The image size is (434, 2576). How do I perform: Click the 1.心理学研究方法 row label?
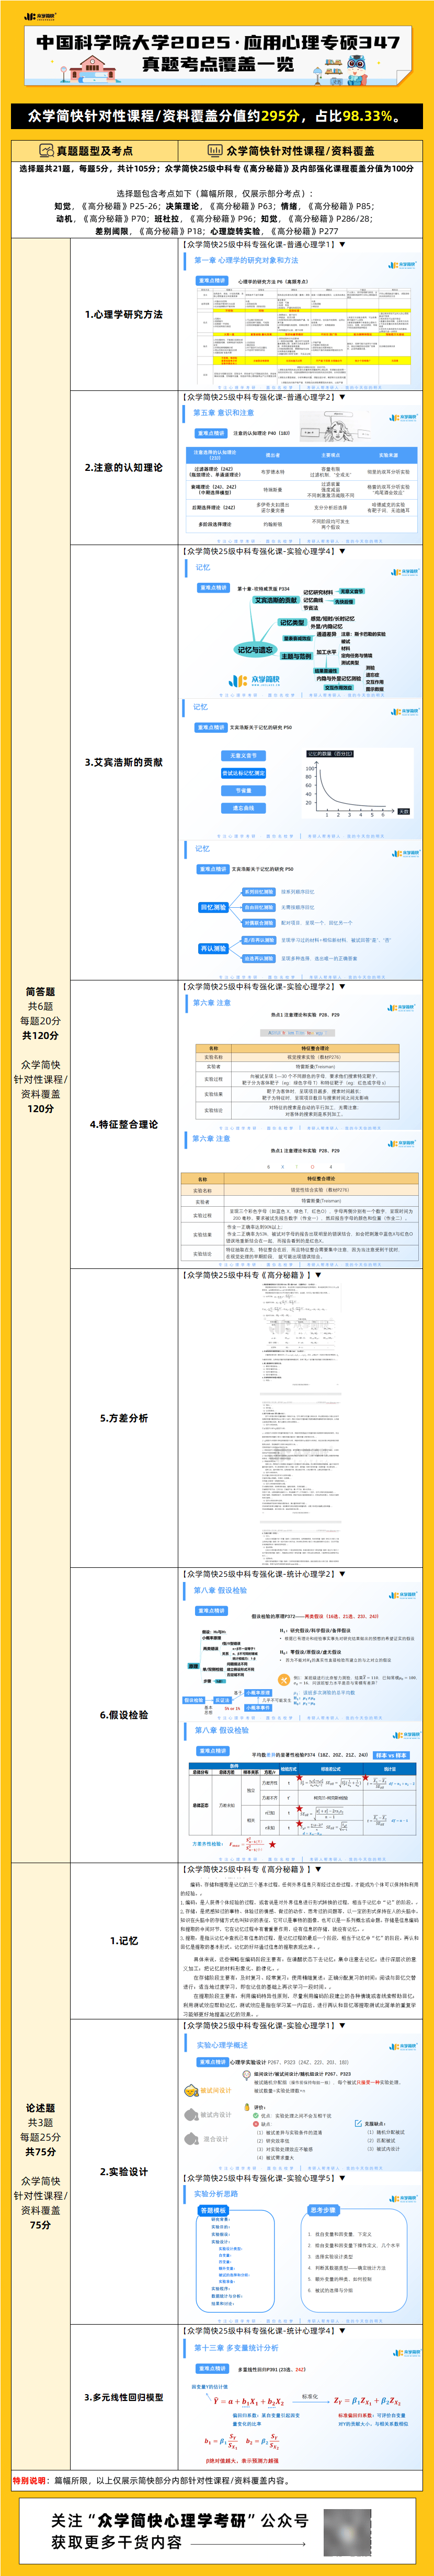pyautogui.click(x=124, y=314)
